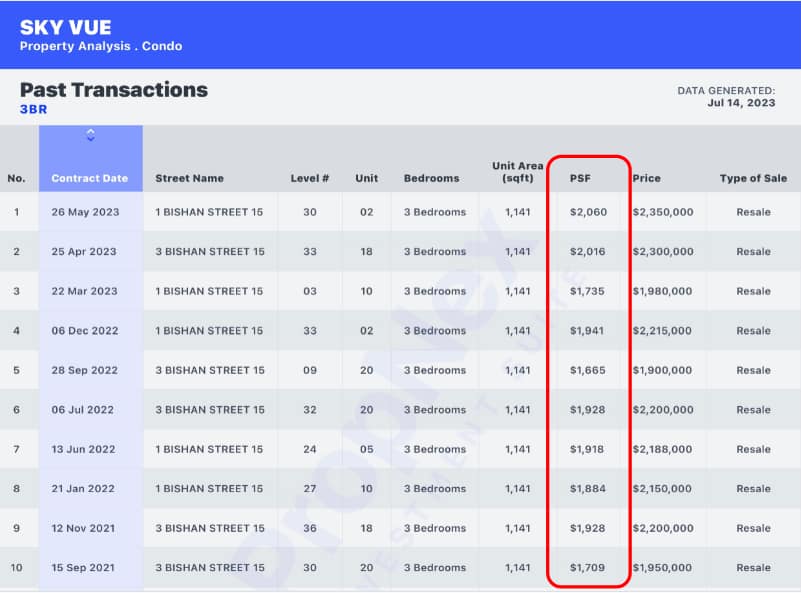Select the 06 Dec 2022 date cell
This screenshot has height=593, width=801.
(85, 331)
